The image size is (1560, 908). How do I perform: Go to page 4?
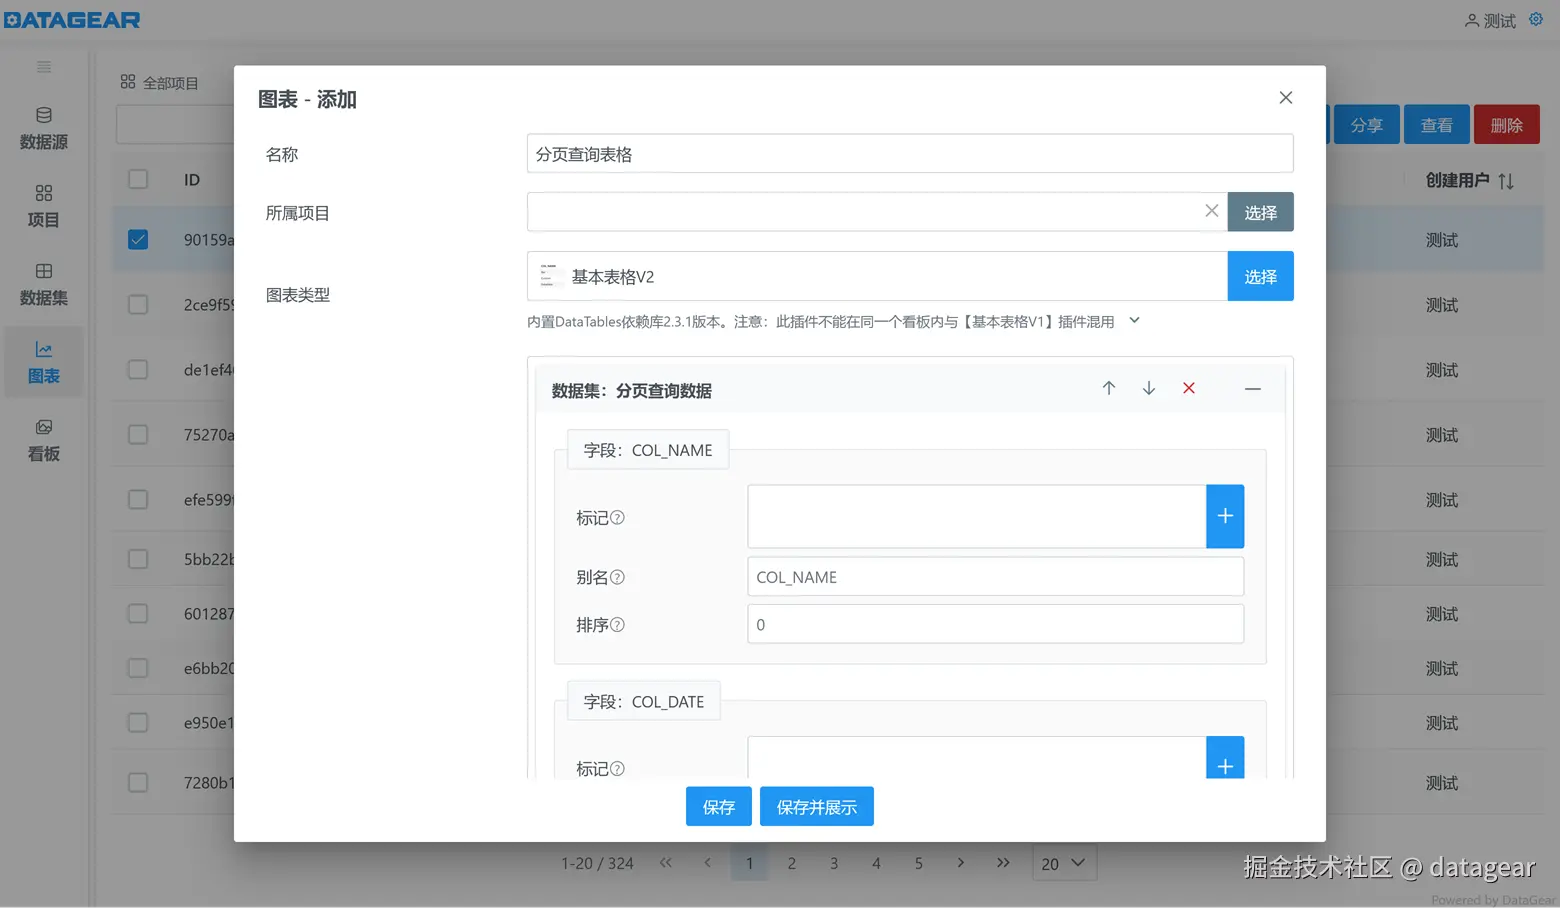[x=876, y=863]
